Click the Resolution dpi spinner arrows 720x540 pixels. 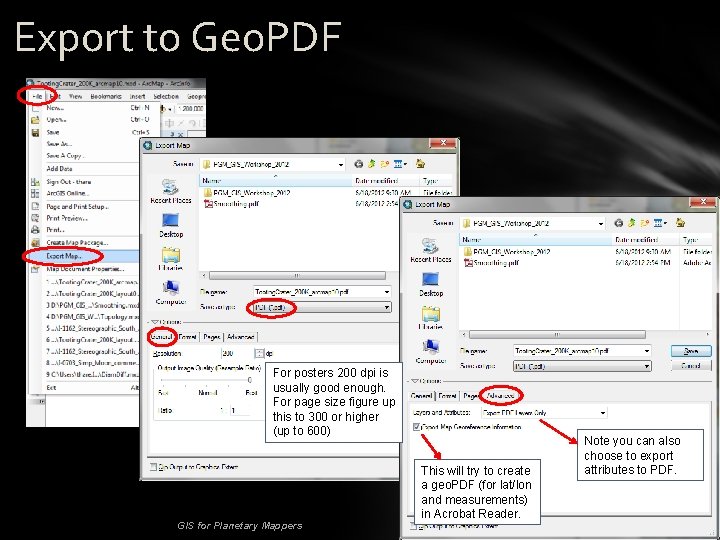pyautogui.click(x=259, y=354)
